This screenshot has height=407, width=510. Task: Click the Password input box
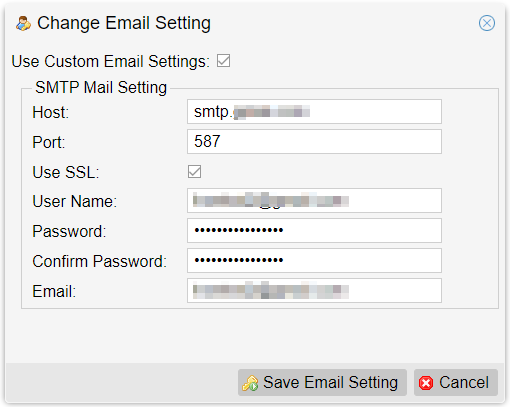[x=314, y=230]
